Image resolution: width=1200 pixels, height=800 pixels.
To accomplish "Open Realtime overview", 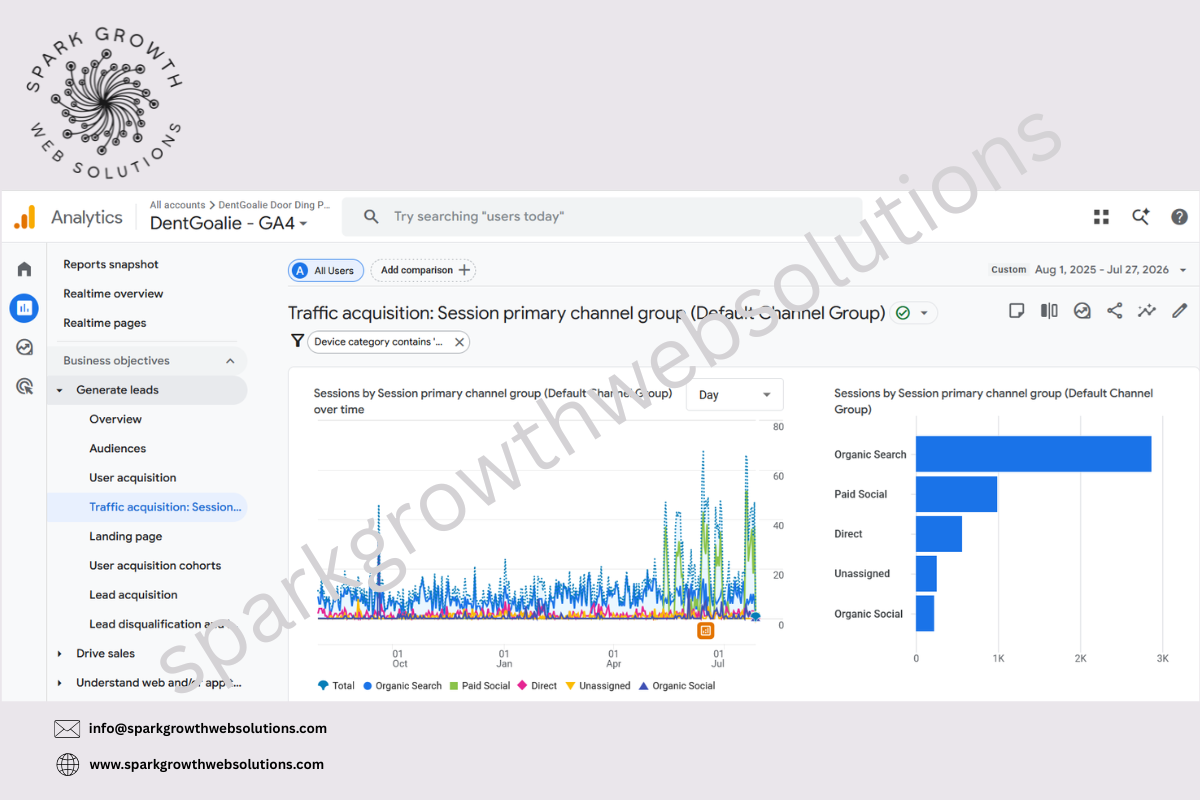I will click(113, 294).
